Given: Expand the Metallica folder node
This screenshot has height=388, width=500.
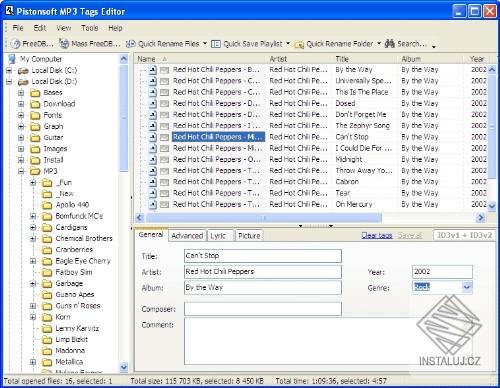Looking at the screenshot, I should (x=33, y=362).
